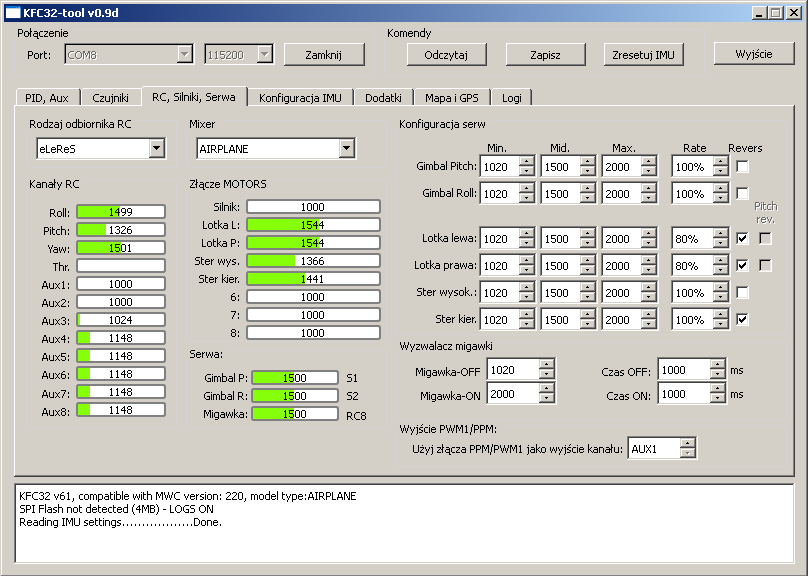
Task: Click the KFC32-tool title bar app icon
Action: point(12,12)
